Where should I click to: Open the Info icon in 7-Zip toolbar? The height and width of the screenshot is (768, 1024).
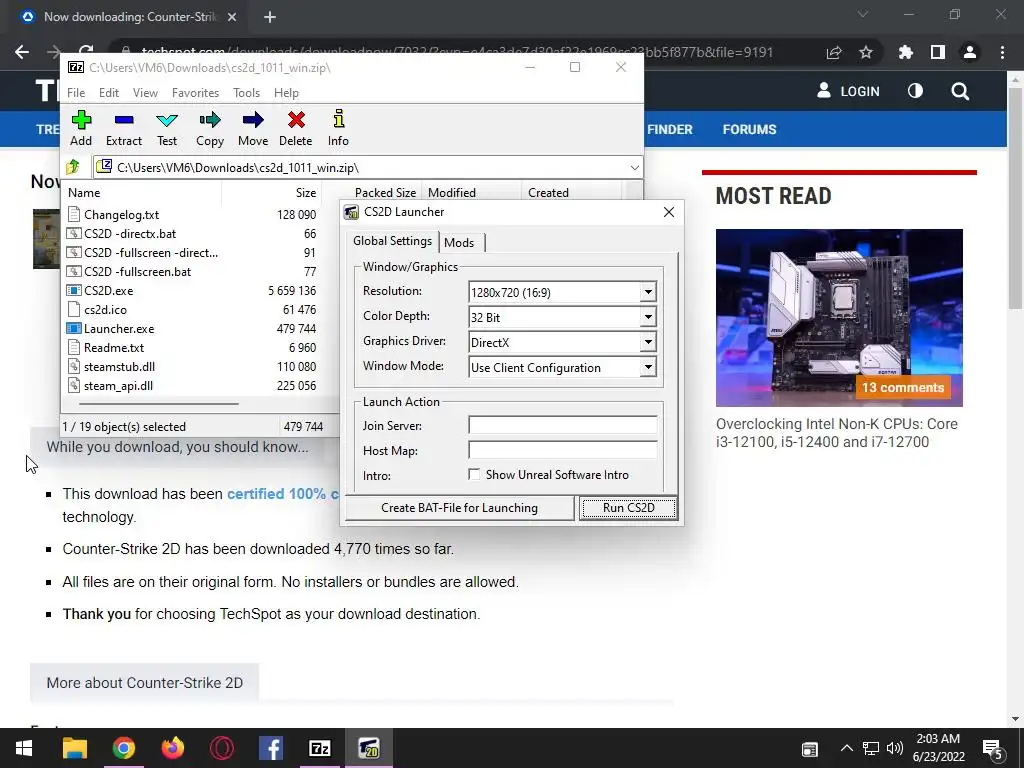(x=338, y=128)
